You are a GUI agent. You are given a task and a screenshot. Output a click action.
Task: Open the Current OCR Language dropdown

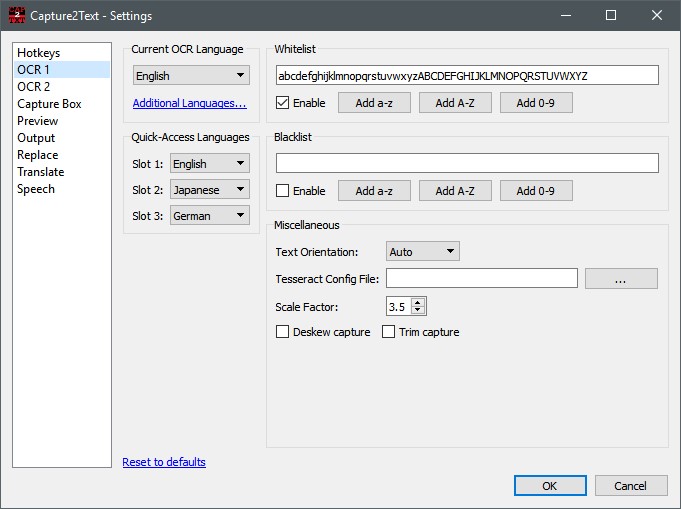191,76
